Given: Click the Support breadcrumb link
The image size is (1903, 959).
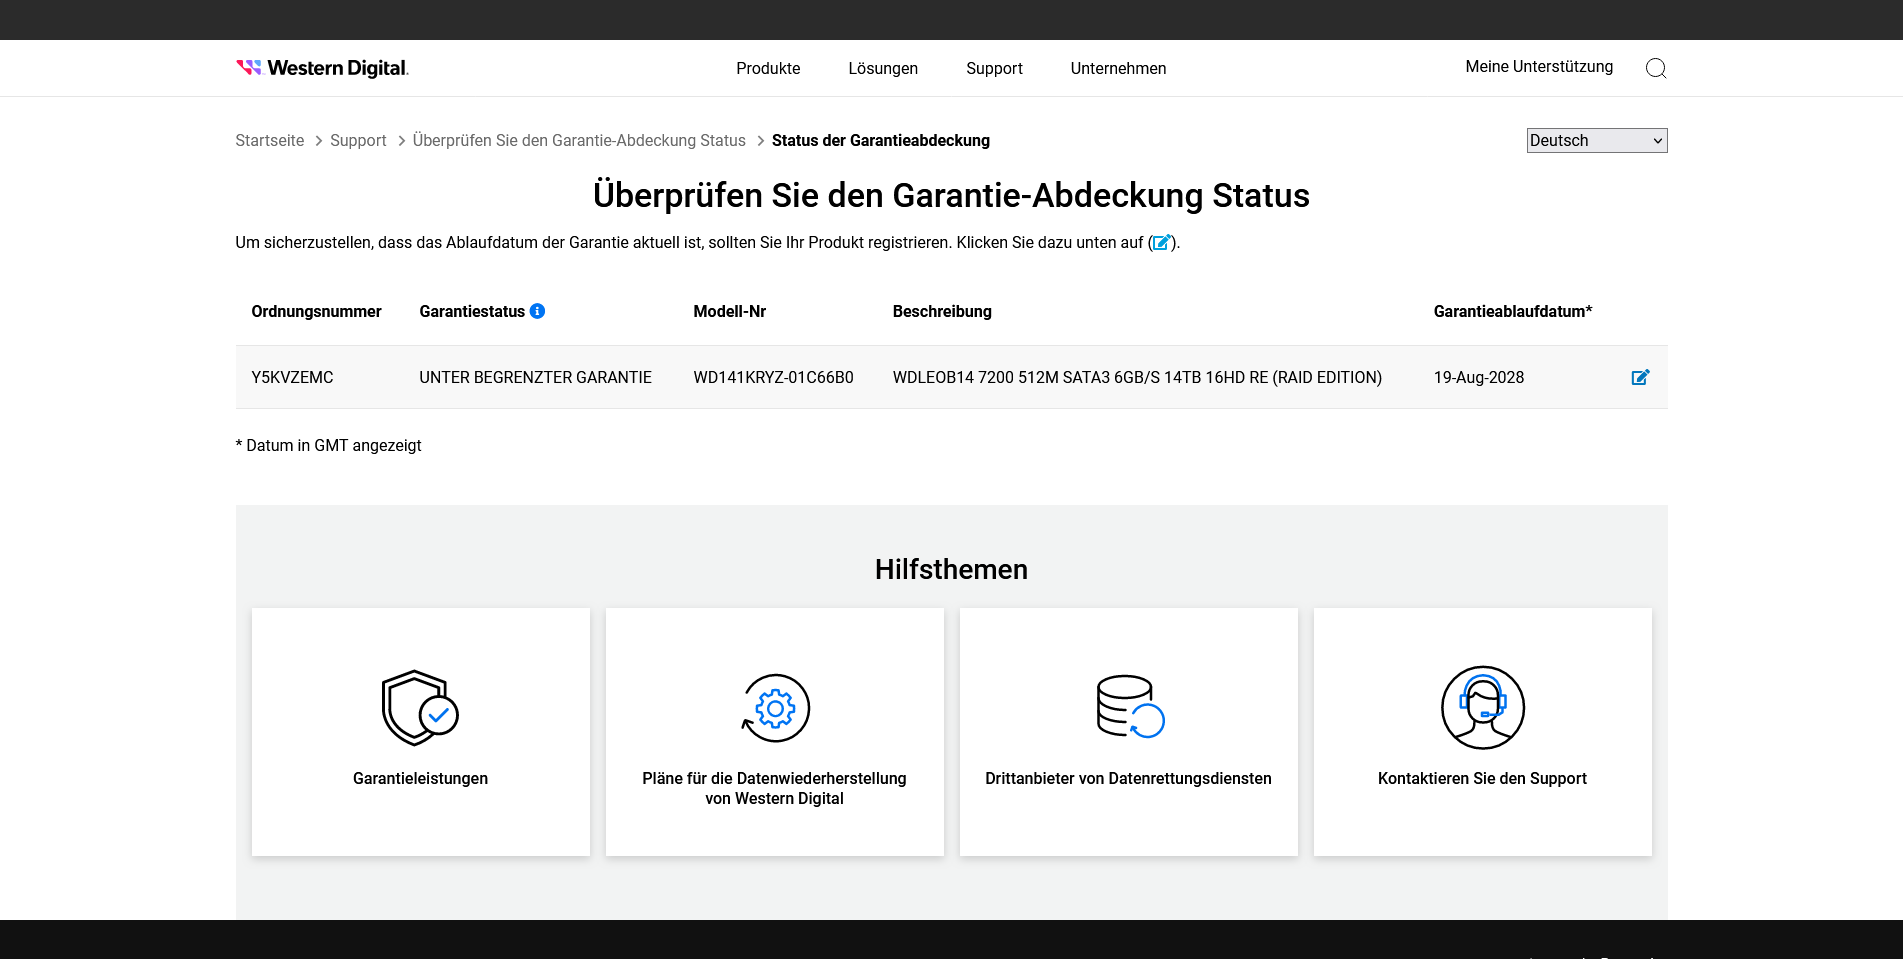Looking at the screenshot, I should point(358,140).
